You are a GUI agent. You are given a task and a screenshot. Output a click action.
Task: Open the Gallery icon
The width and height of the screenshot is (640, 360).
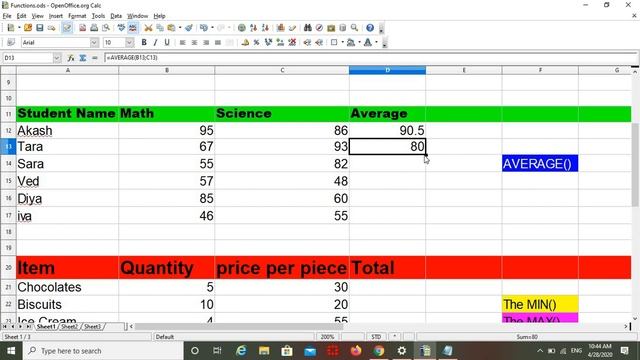click(x=331, y=28)
